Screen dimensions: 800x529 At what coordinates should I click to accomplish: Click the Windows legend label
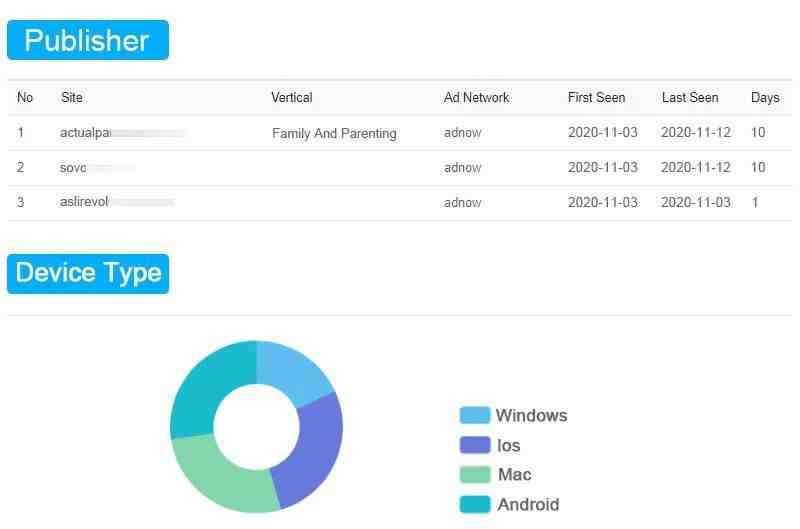pyautogui.click(x=531, y=415)
